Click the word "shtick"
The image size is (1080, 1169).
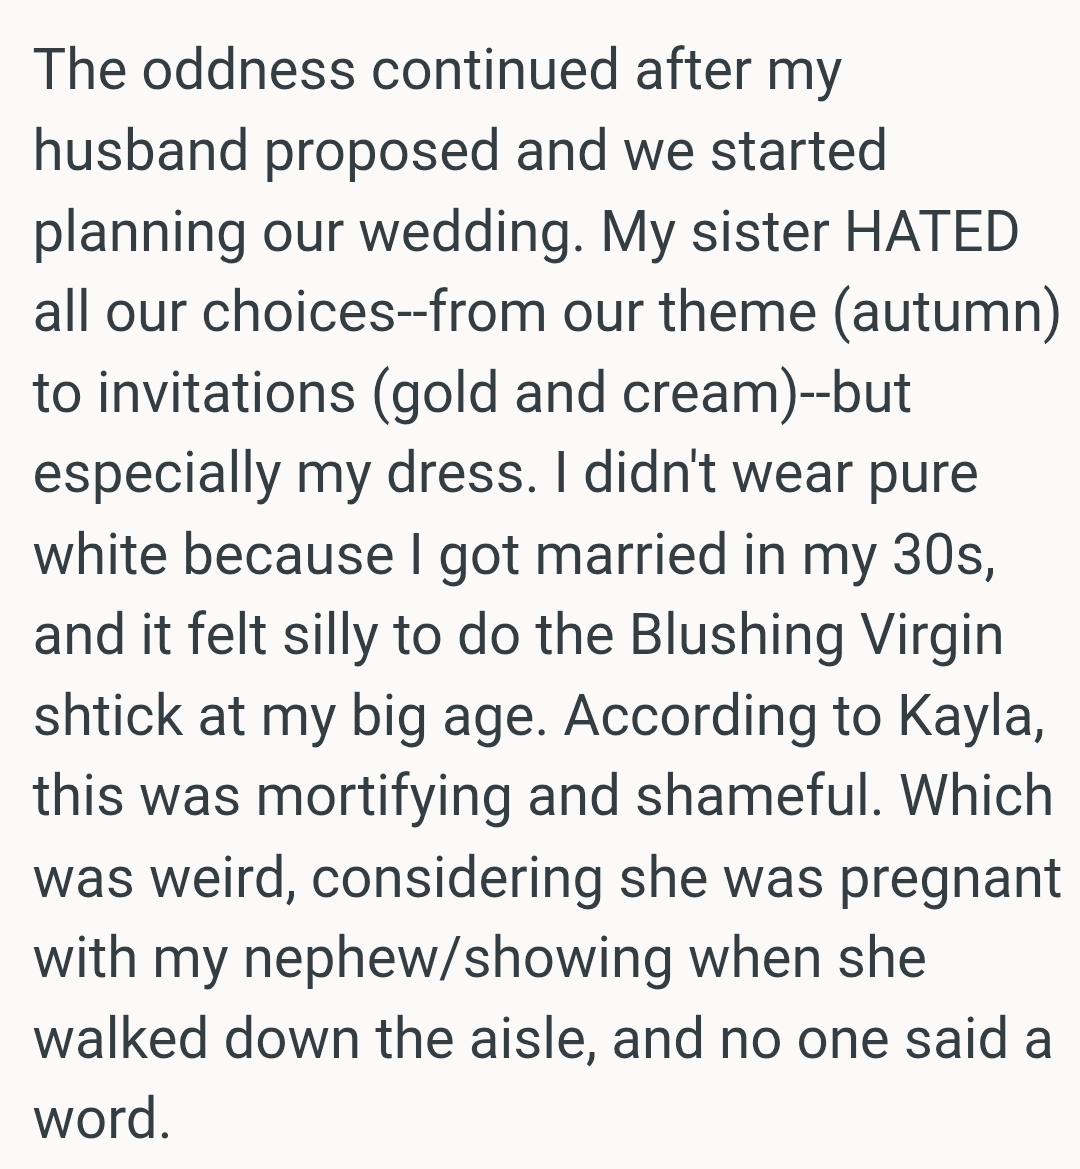pos(106,716)
